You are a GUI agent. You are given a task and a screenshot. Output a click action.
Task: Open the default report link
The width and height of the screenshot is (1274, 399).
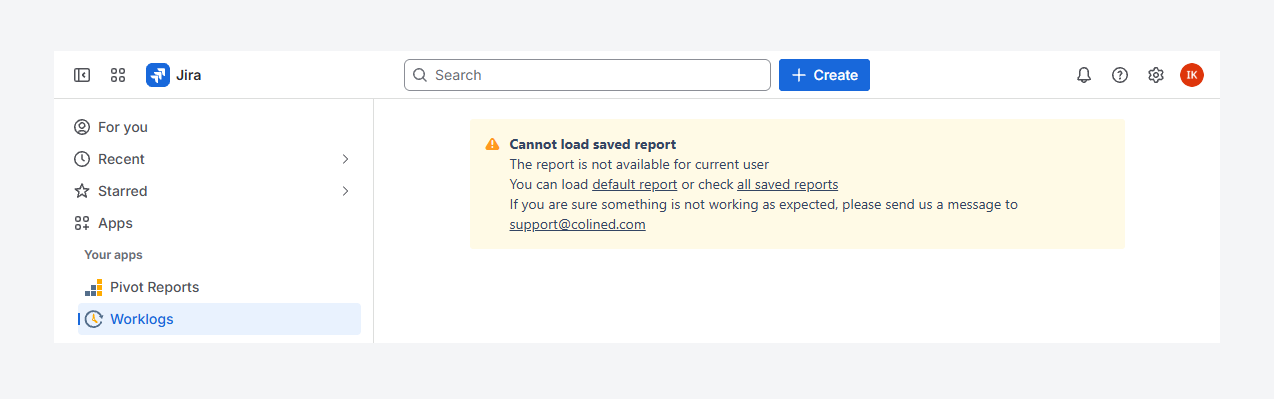click(x=635, y=184)
